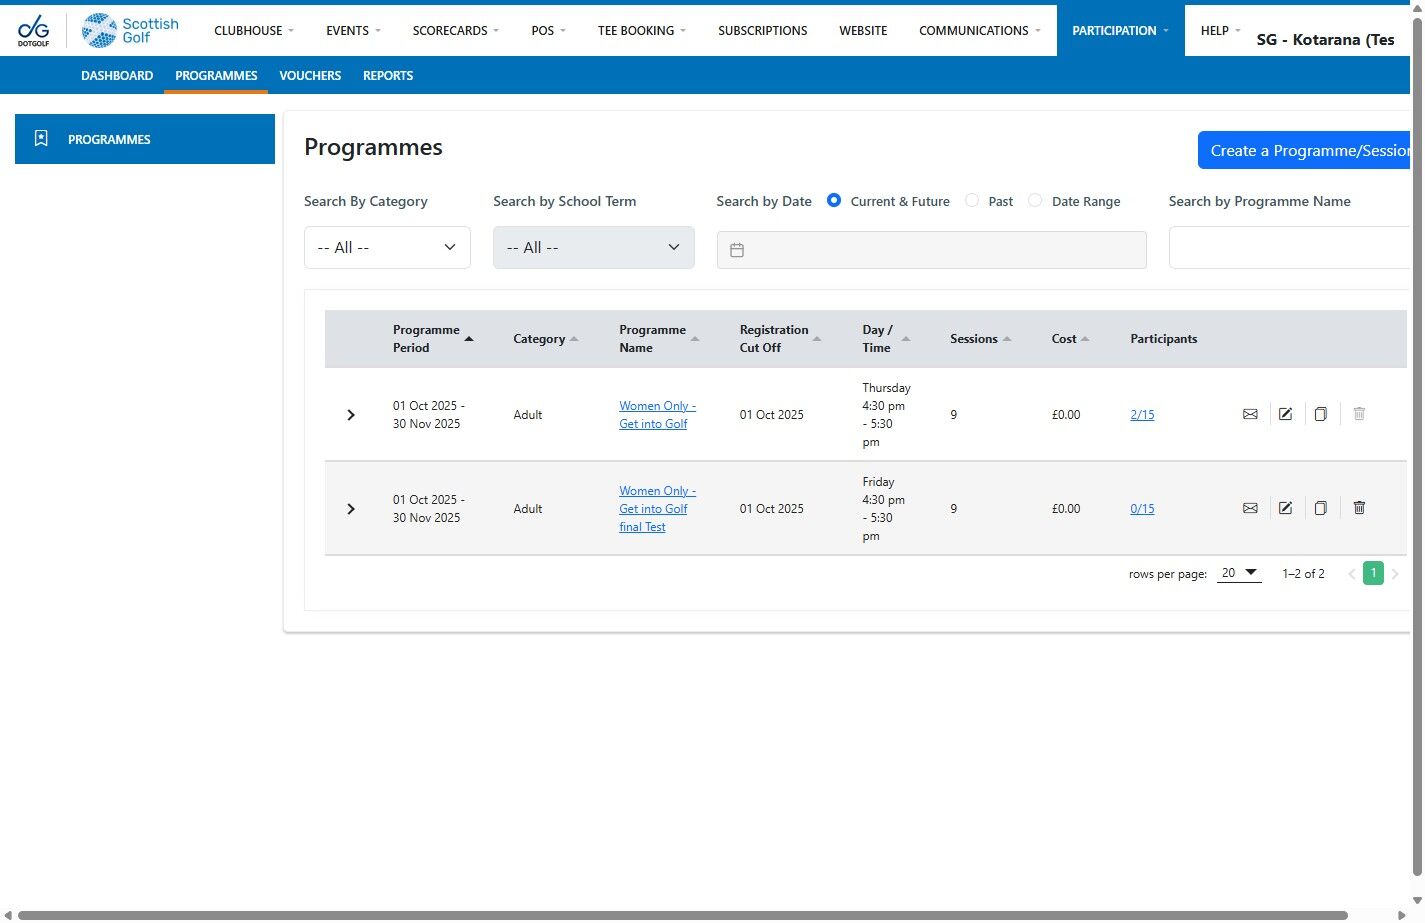View 2/15 participants link
This screenshot has width=1425, height=923.
click(x=1142, y=415)
